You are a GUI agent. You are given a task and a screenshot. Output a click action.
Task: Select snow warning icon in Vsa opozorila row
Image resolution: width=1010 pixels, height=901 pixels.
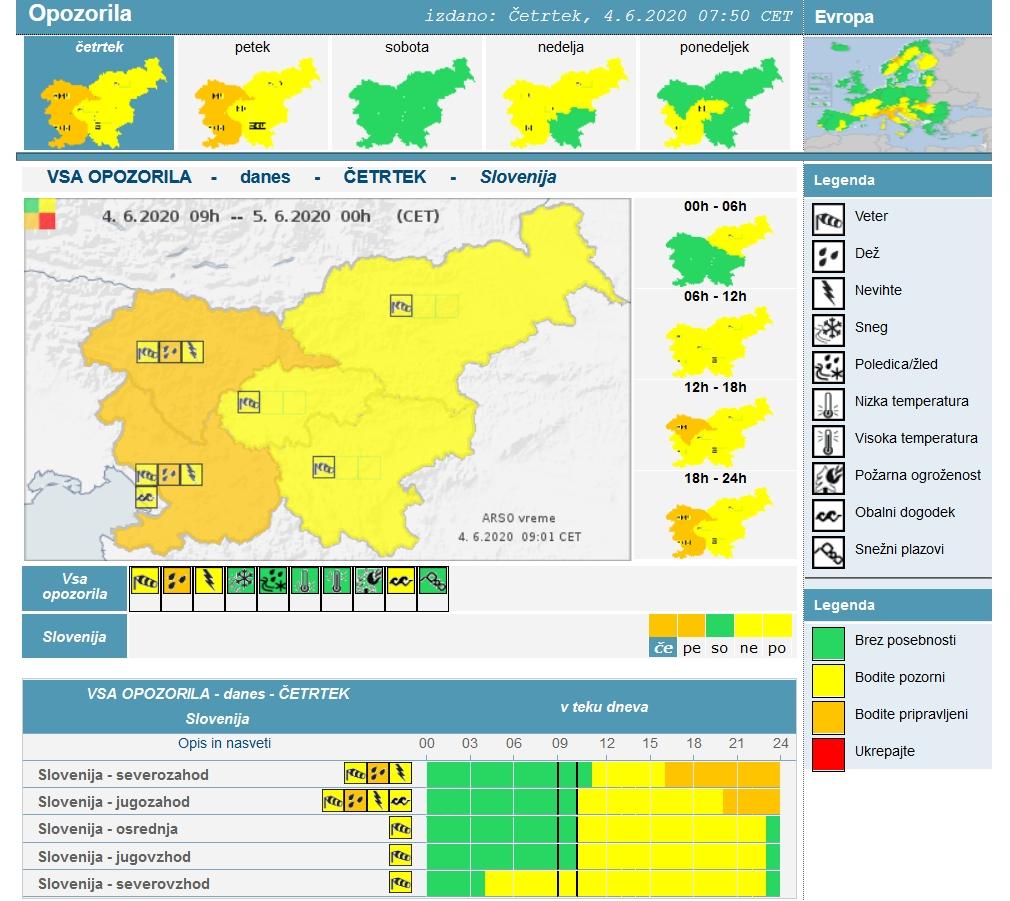click(241, 580)
